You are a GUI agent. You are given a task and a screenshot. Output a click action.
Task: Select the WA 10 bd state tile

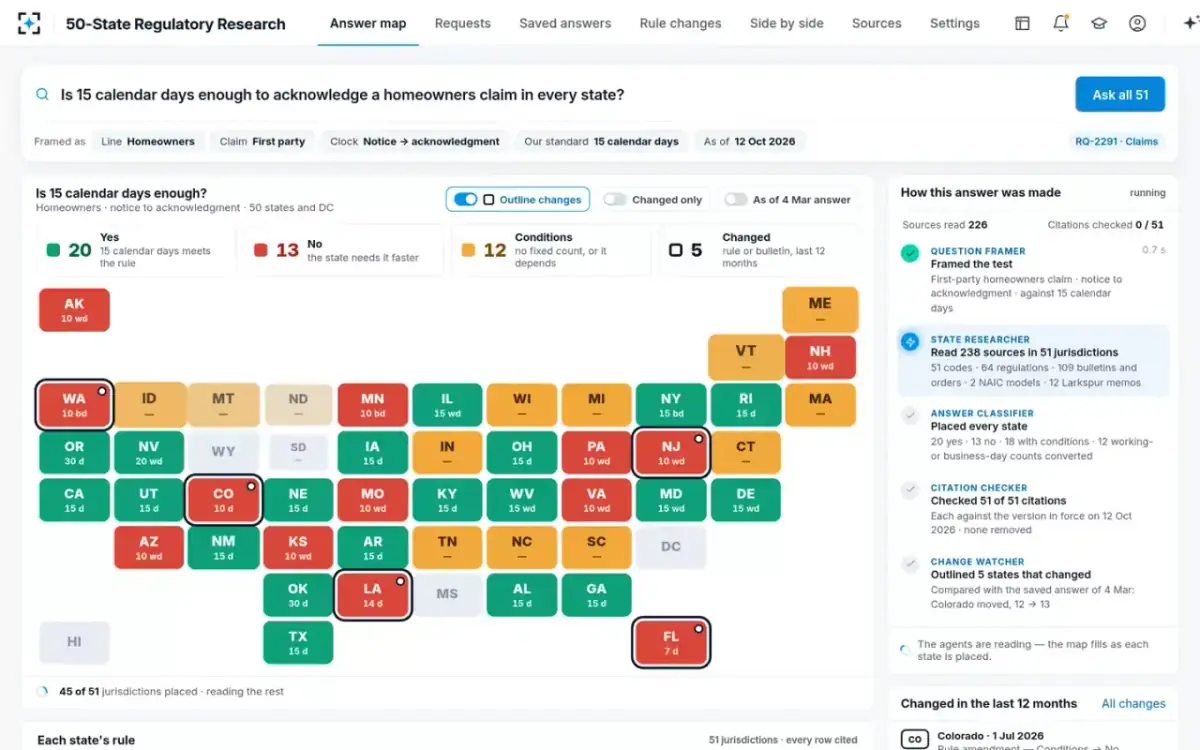pyautogui.click(x=74, y=404)
